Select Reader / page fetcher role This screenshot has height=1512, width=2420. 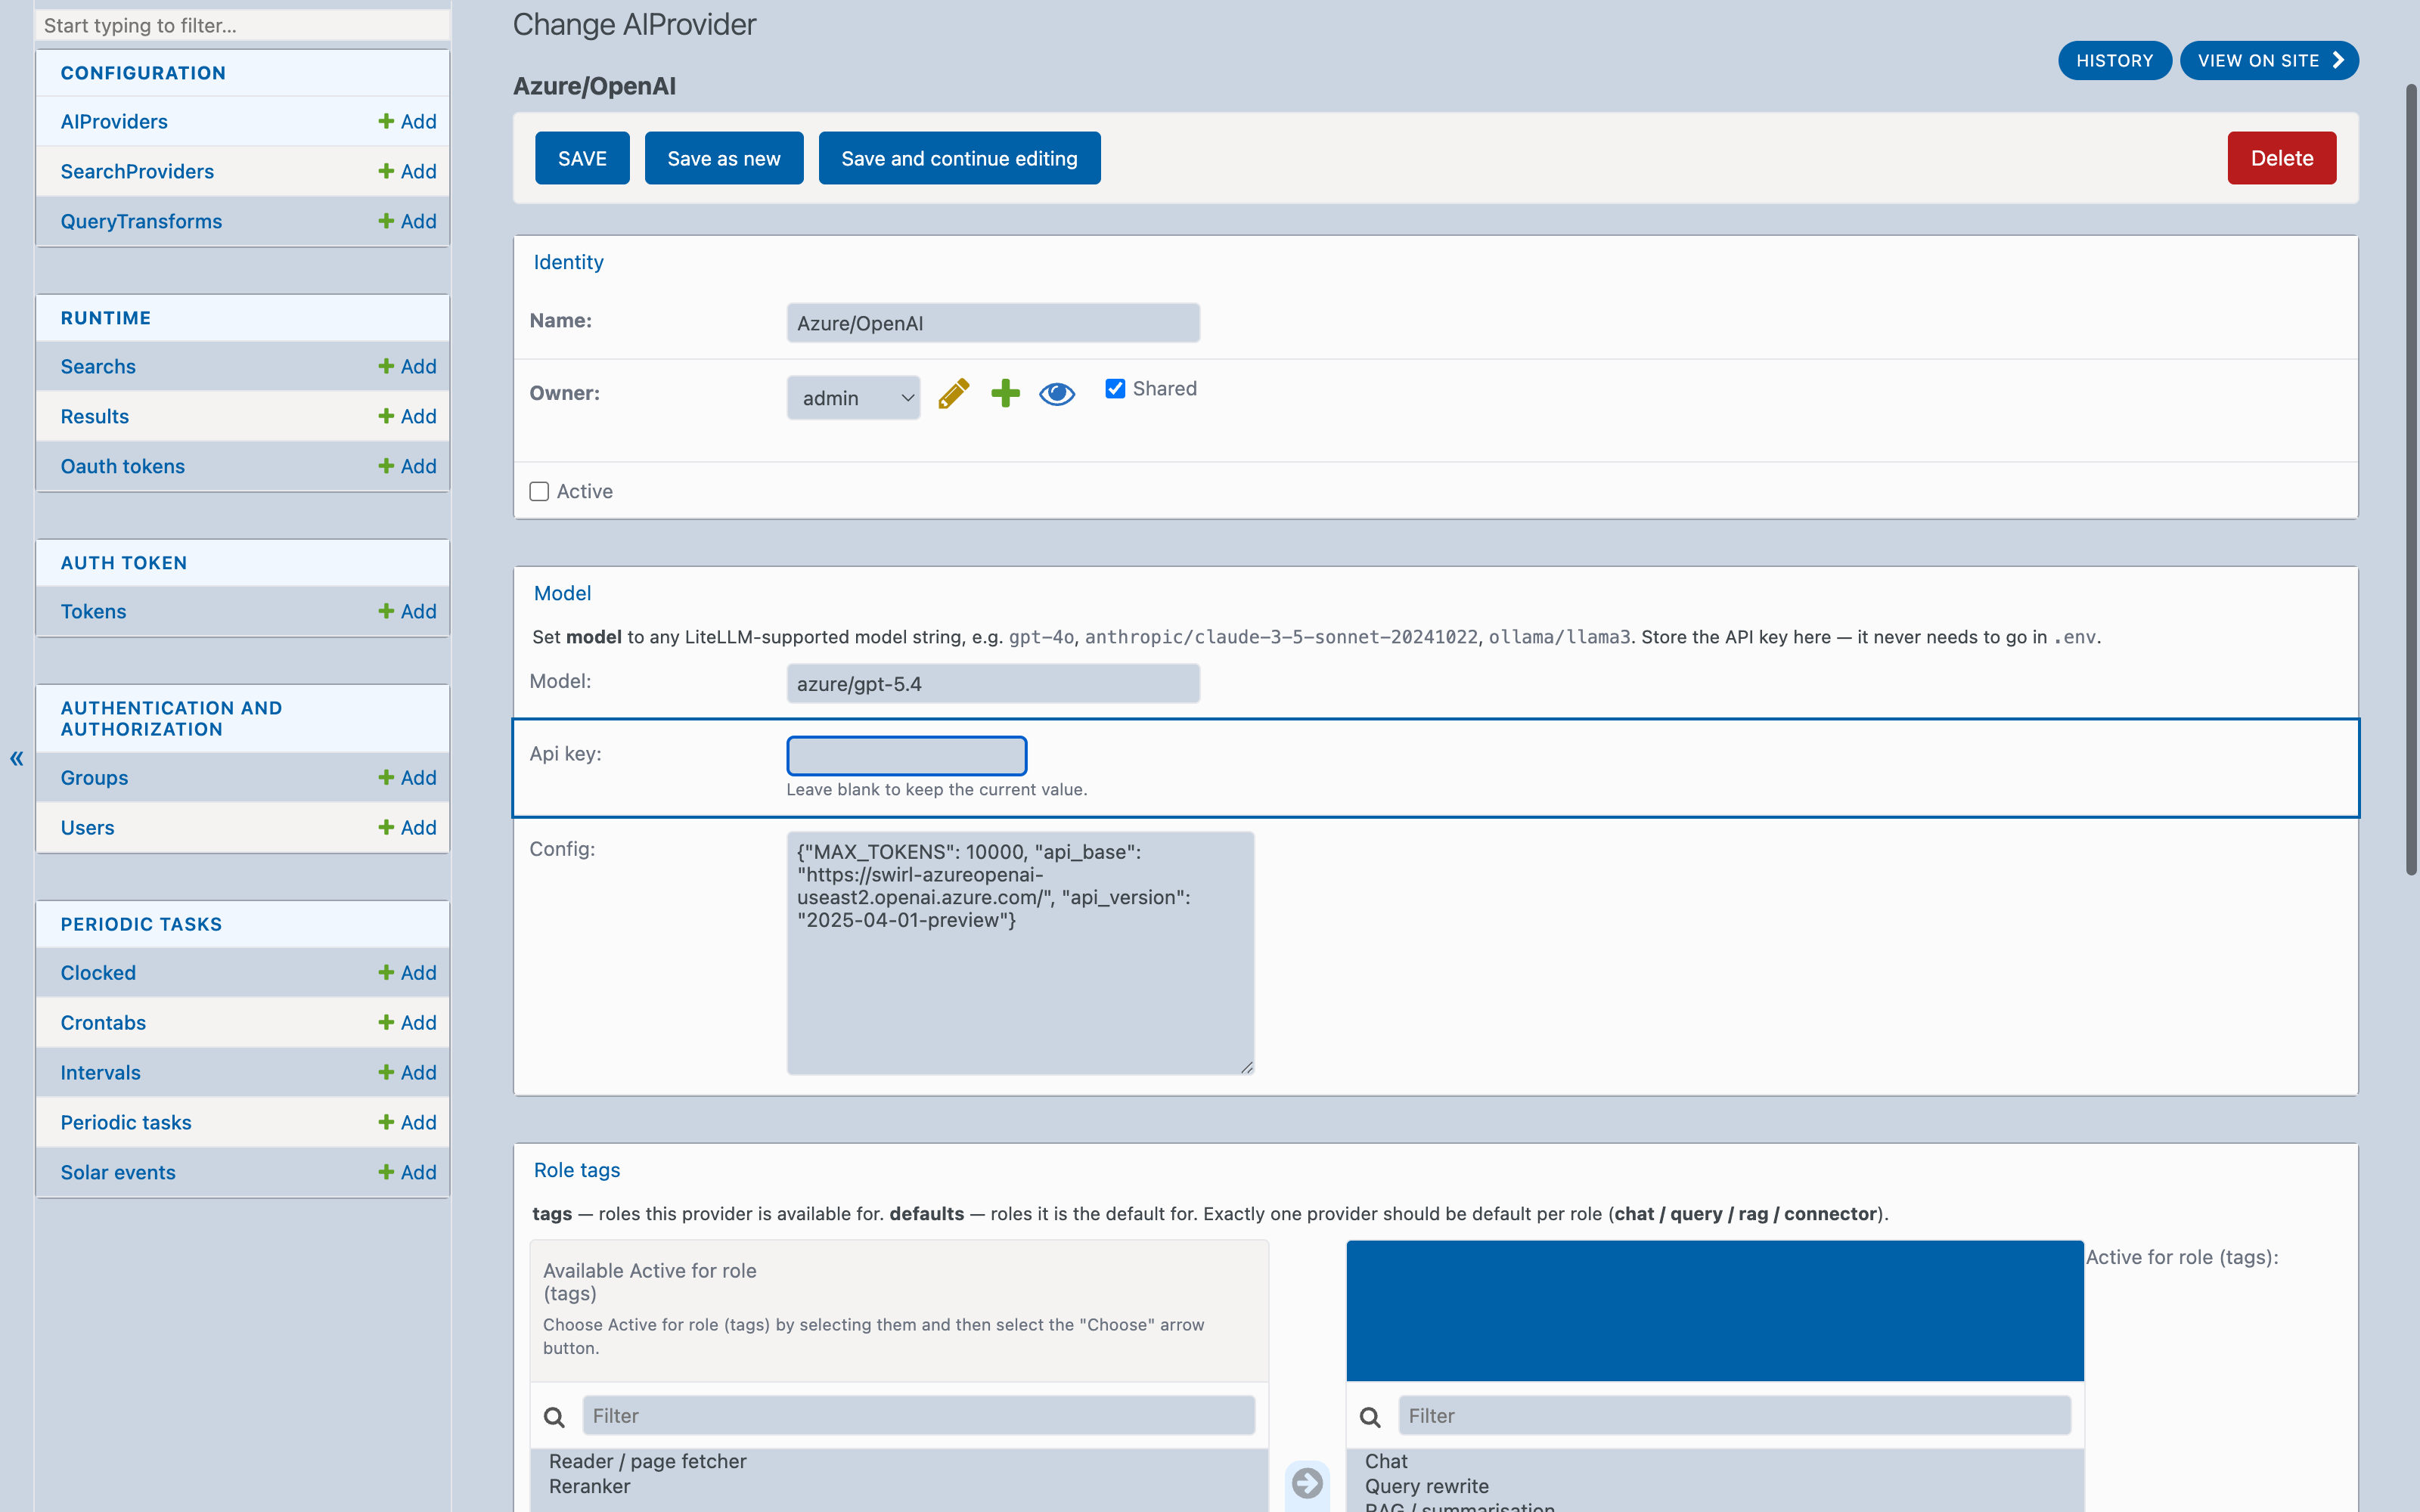647,1461
